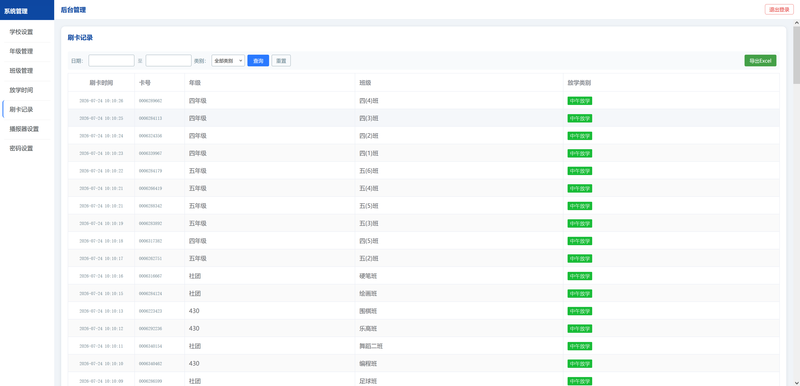Click the 后台管理 header title
Viewport: 800px width, 386px height.
(x=73, y=10)
